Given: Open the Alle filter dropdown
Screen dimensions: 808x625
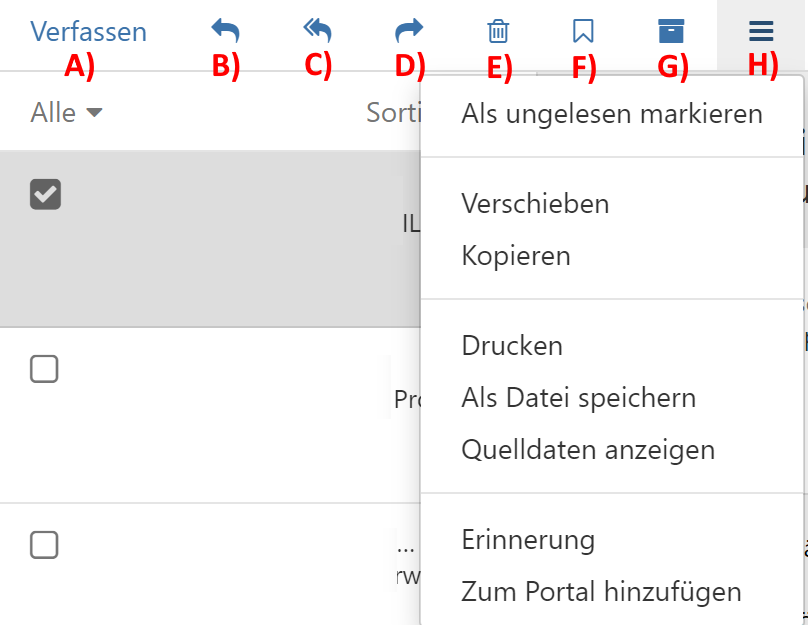Looking at the screenshot, I should tap(66, 113).
